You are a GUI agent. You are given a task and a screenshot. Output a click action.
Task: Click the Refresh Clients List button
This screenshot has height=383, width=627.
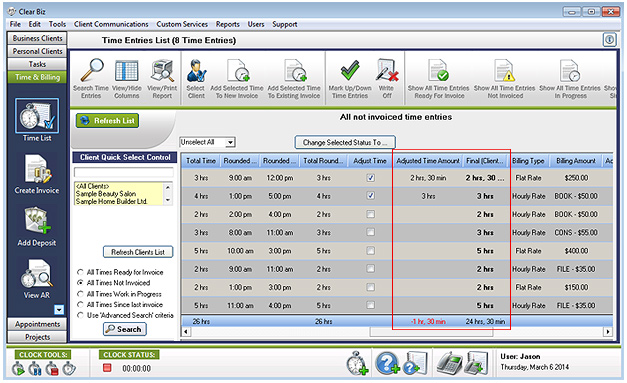pos(138,252)
